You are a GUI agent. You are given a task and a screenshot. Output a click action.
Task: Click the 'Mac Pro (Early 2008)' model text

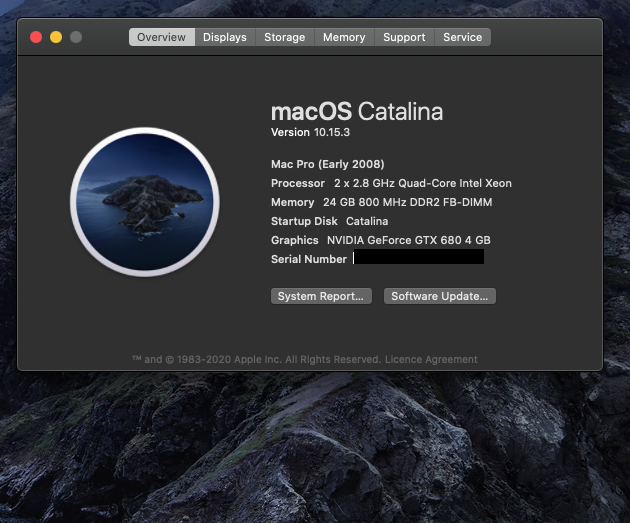coord(327,164)
